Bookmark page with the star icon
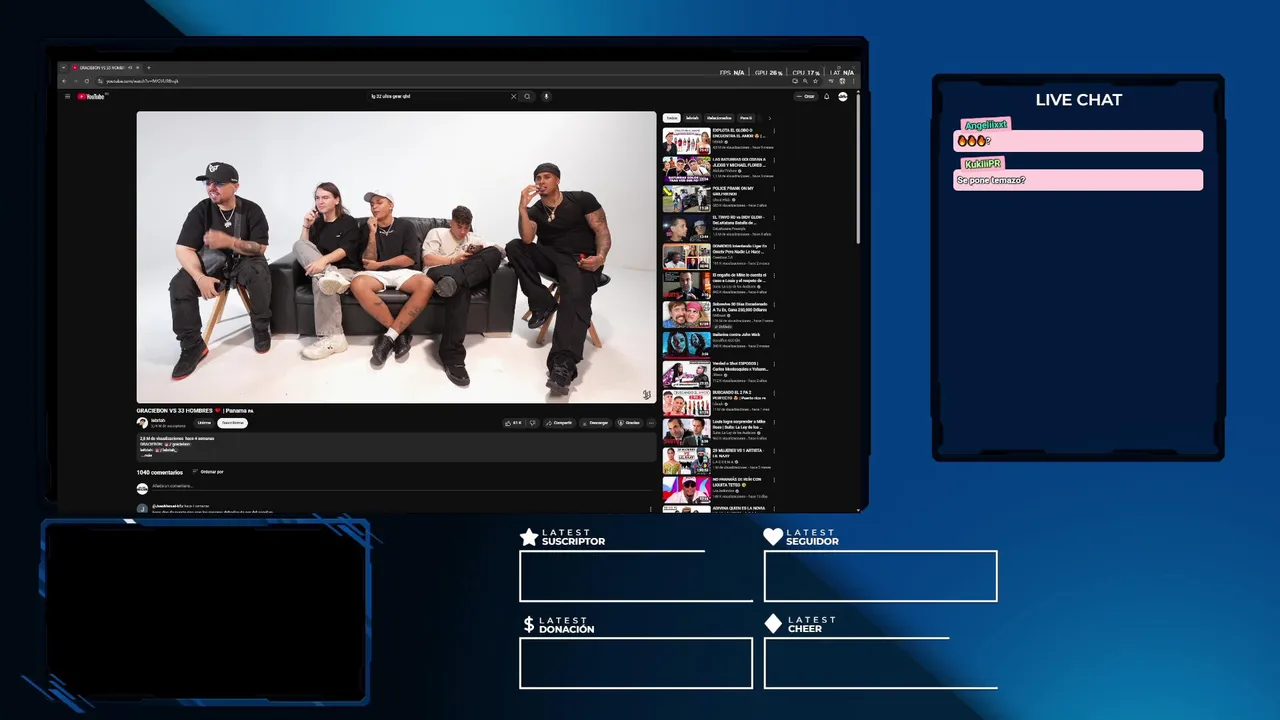 click(x=816, y=81)
